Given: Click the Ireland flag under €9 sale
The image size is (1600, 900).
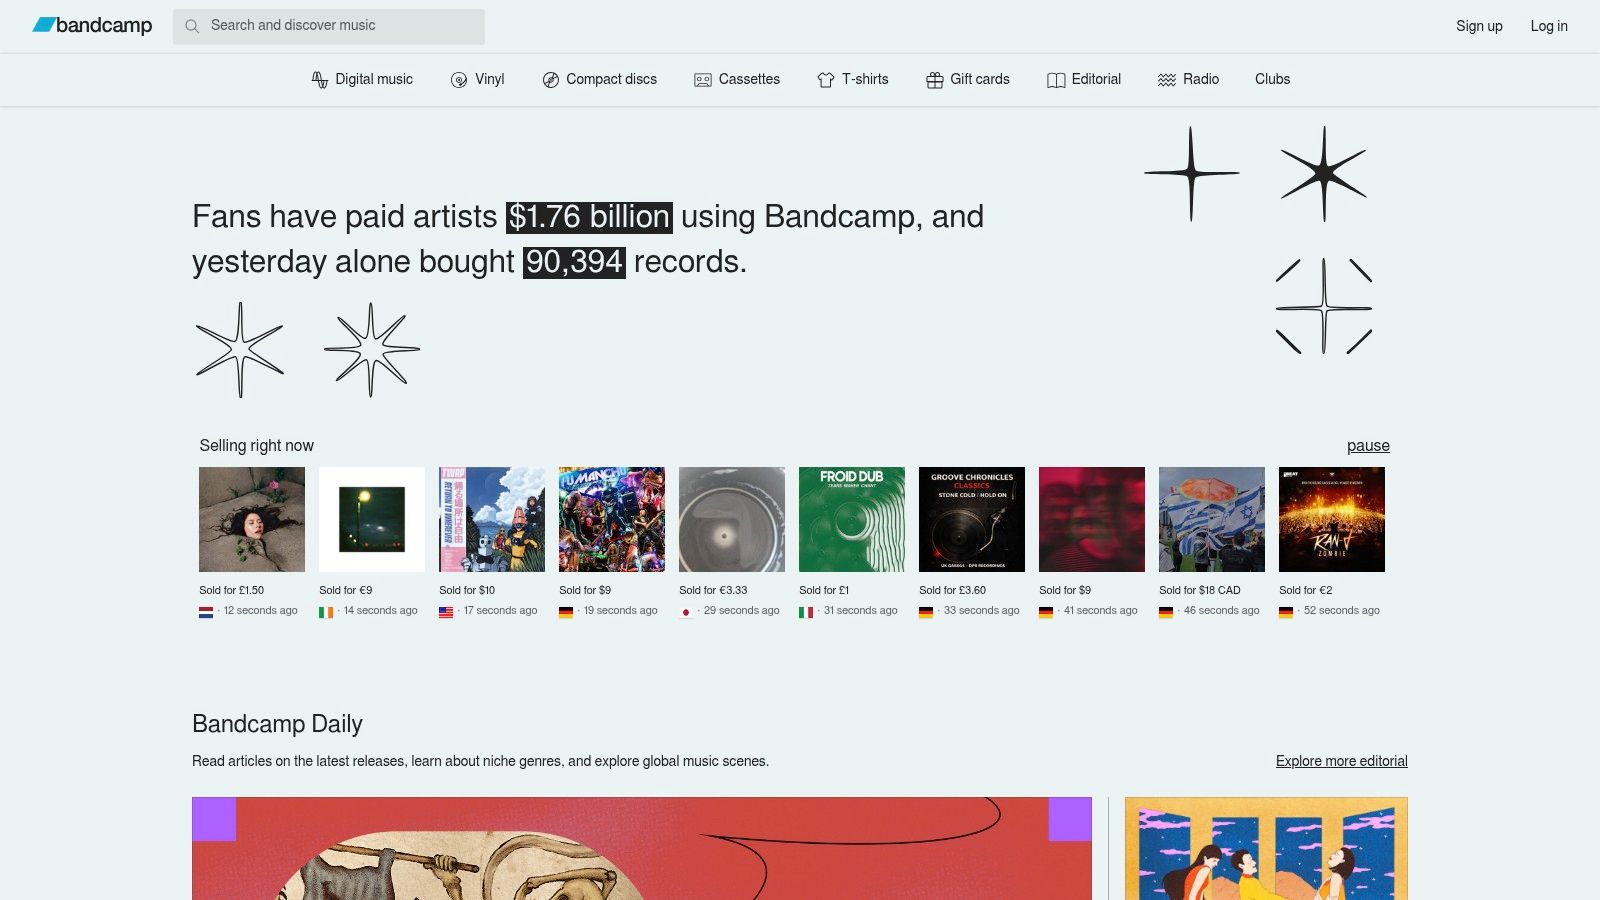Looking at the screenshot, I should coord(326,612).
